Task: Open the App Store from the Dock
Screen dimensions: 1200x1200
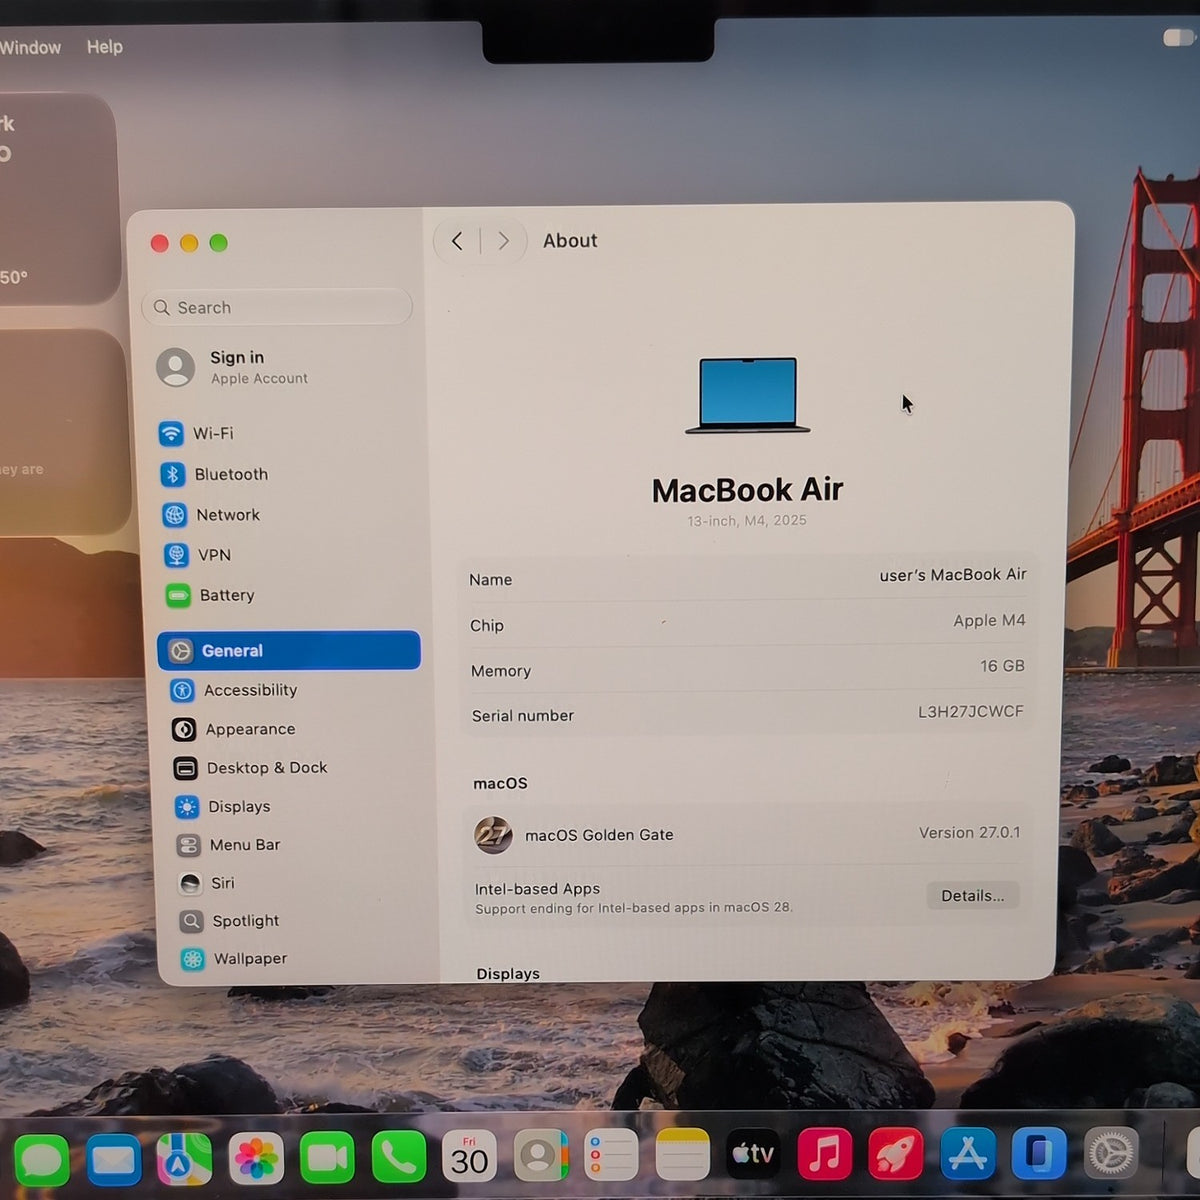Action: pyautogui.click(x=967, y=1153)
